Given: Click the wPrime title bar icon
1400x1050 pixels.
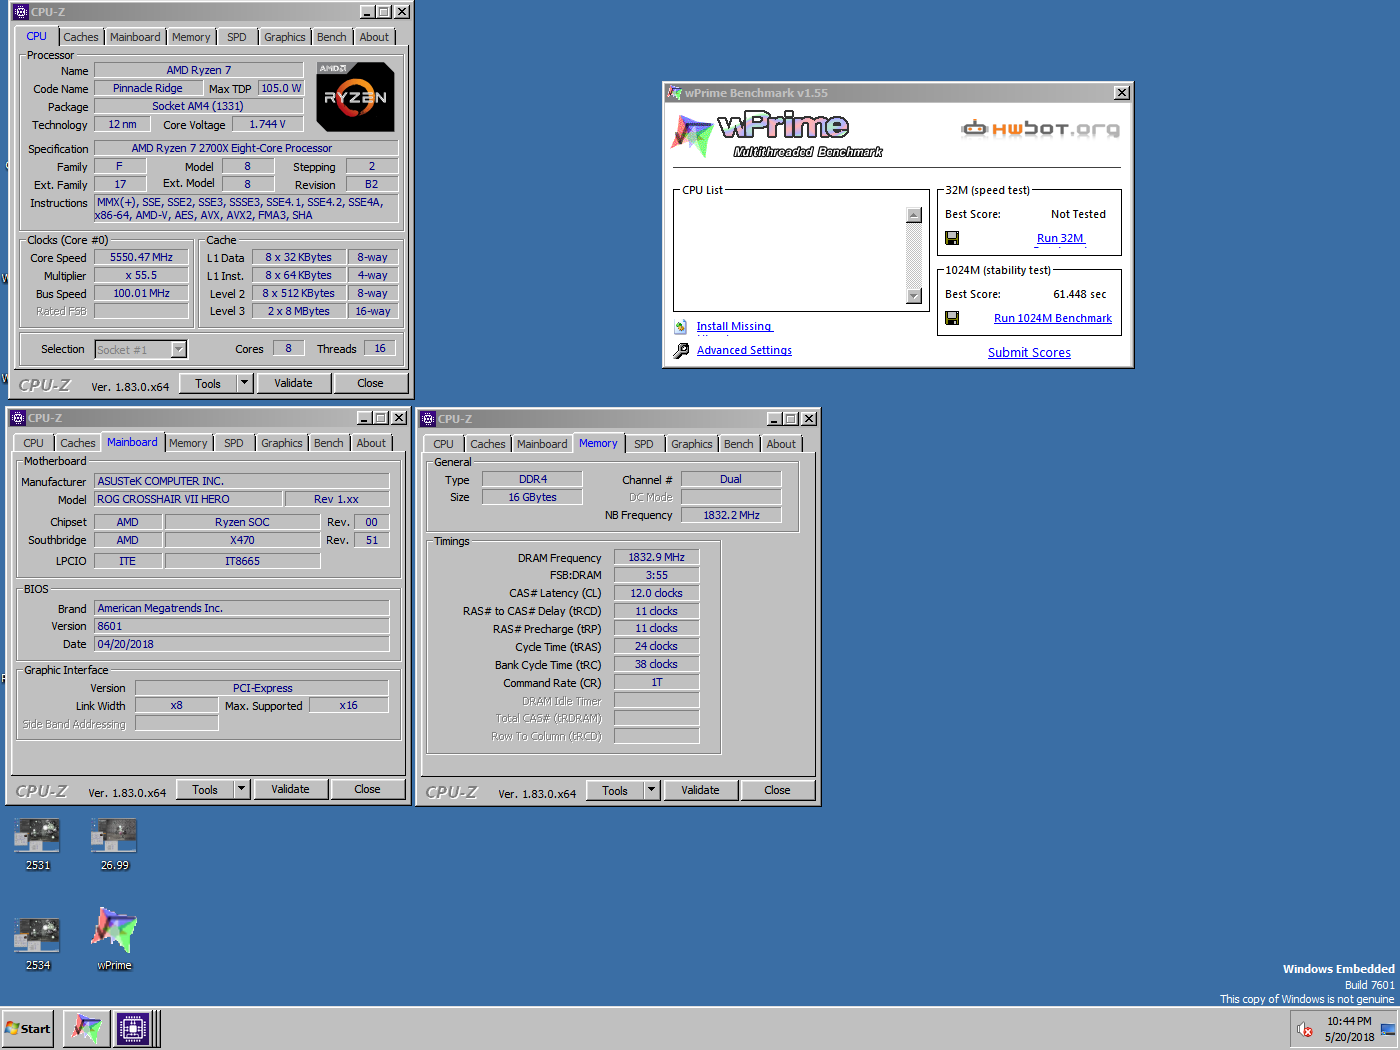Looking at the screenshot, I should 675,93.
